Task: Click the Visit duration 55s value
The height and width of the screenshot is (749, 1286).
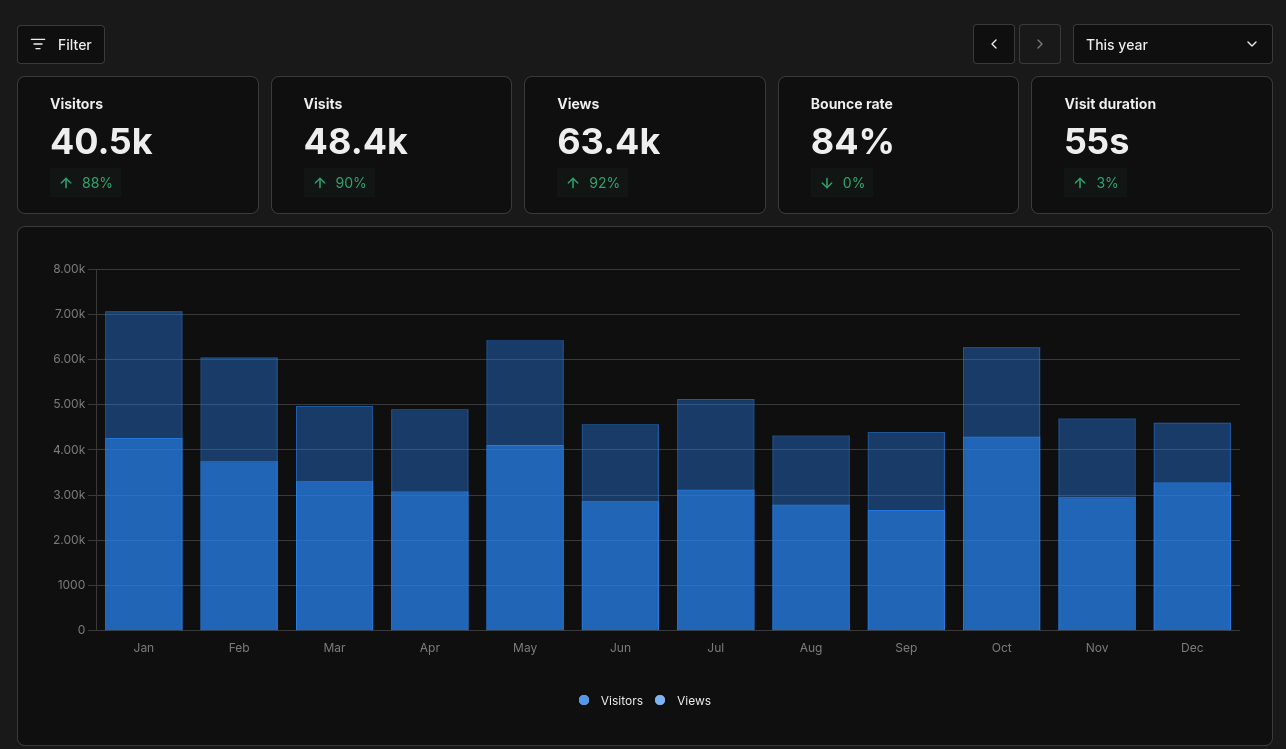Action: pyautogui.click(x=1096, y=142)
